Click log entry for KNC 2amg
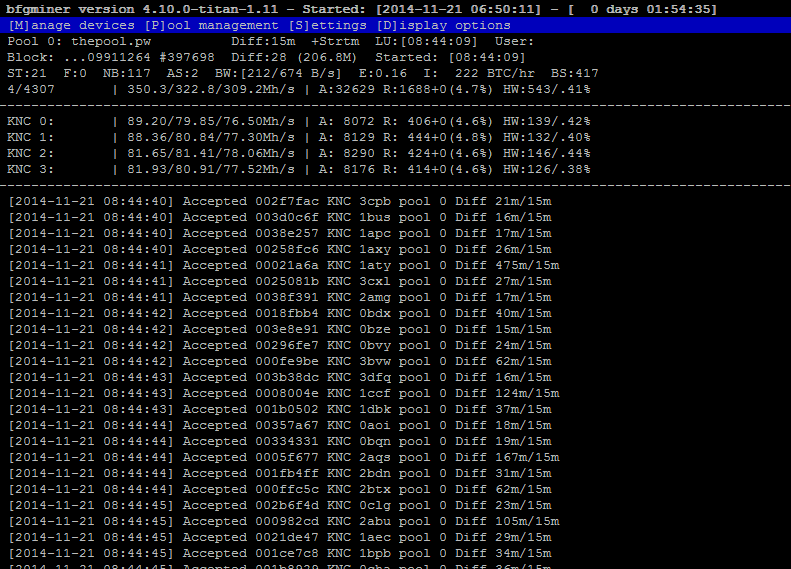The width and height of the screenshot is (791, 569). pyautogui.click(x=280, y=298)
